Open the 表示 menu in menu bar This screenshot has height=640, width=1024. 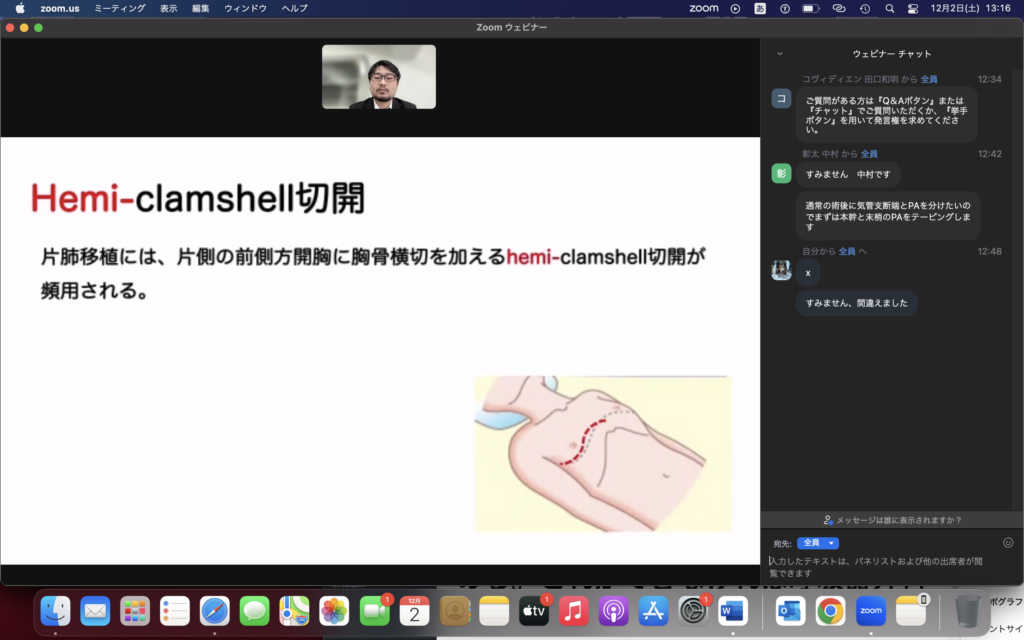pyautogui.click(x=169, y=8)
